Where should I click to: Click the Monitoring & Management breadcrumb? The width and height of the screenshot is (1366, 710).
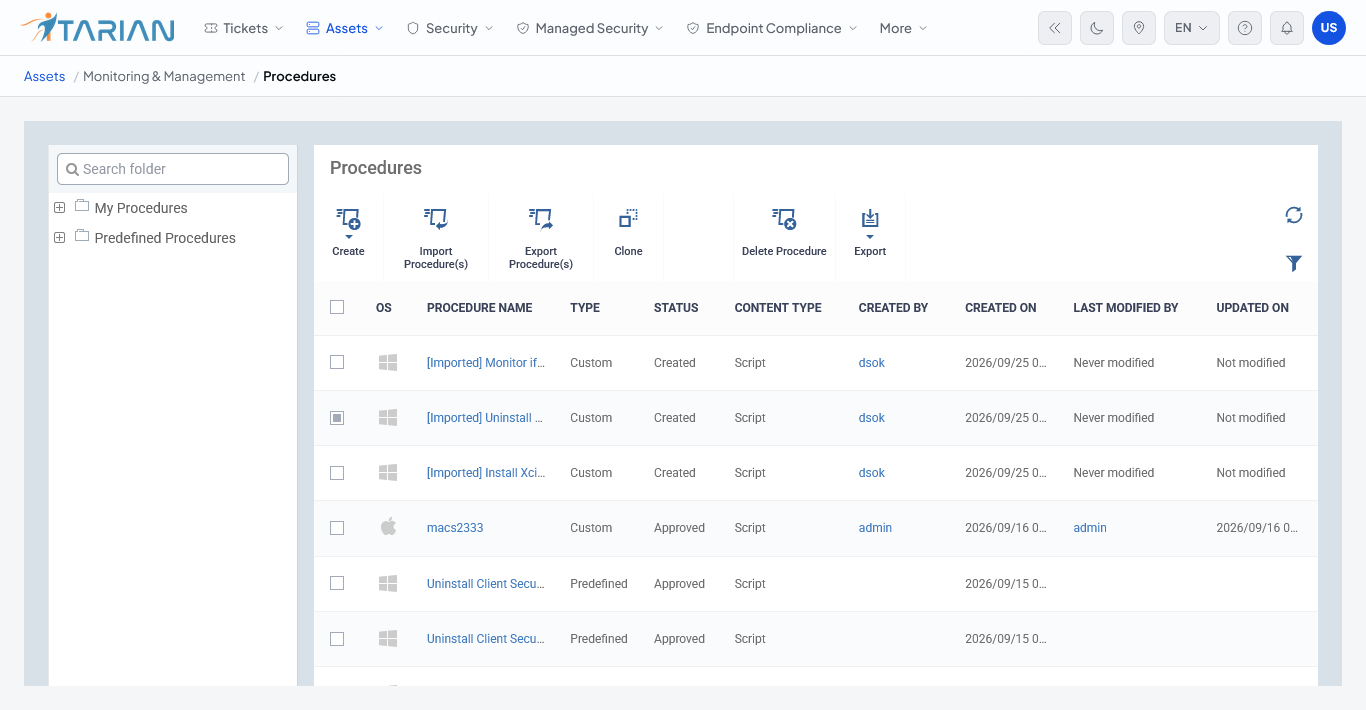coord(164,76)
